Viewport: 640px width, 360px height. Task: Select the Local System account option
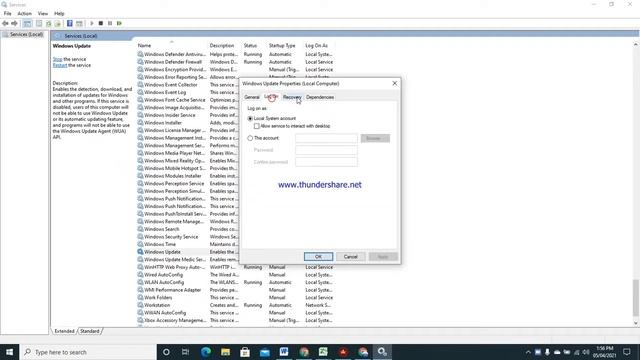click(x=250, y=118)
